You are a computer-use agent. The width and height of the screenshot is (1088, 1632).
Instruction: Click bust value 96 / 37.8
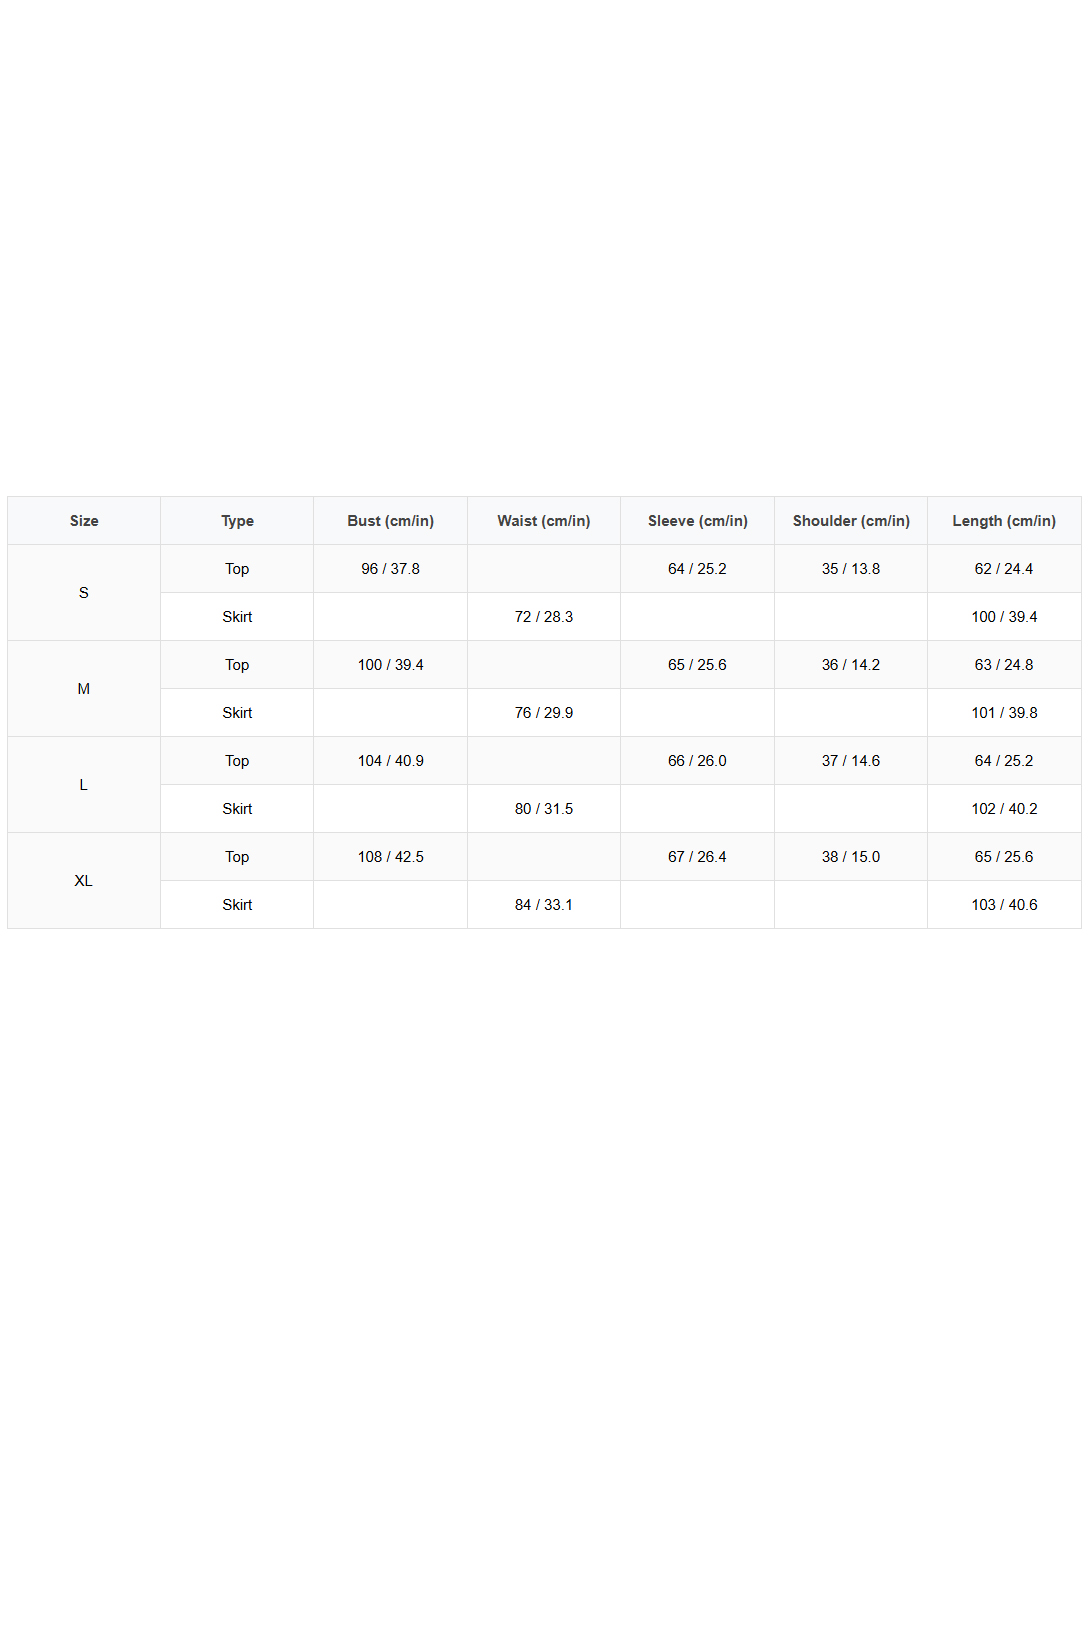pyautogui.click(x=390, y=569)
